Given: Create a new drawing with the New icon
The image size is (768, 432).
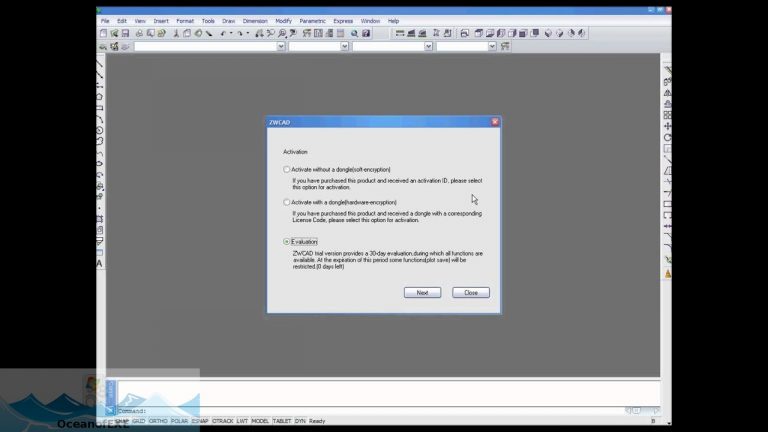Looking at the screenshot, I should coord(103,33).
